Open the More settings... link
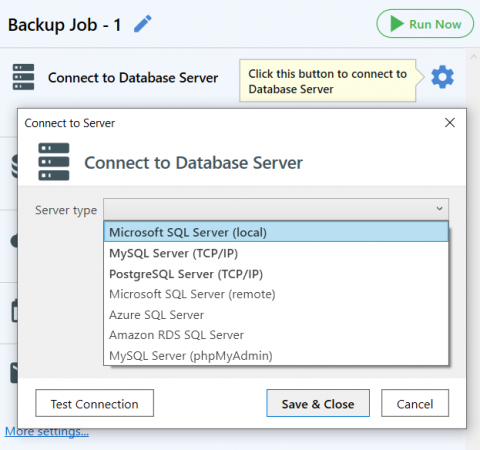This screenshot has height=450, width=480. (47, 431)
